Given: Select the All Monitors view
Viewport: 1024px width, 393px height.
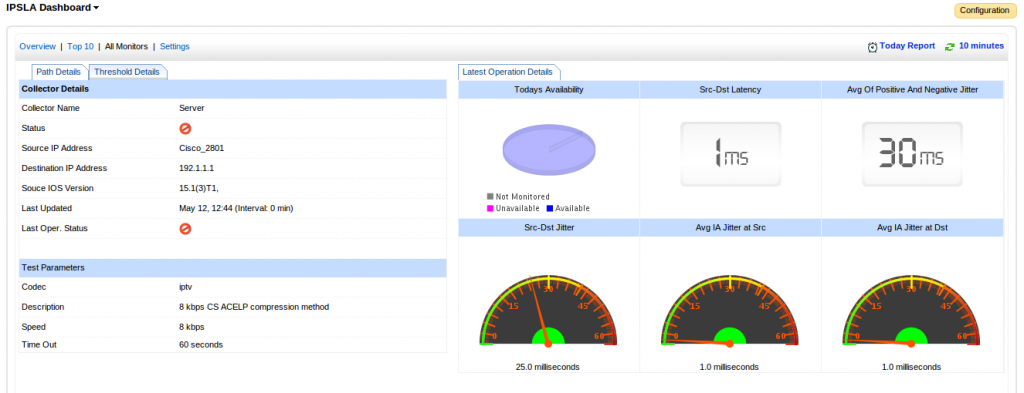Looking at the screenshot, I should pyautogui.click(x=126, y=46).
